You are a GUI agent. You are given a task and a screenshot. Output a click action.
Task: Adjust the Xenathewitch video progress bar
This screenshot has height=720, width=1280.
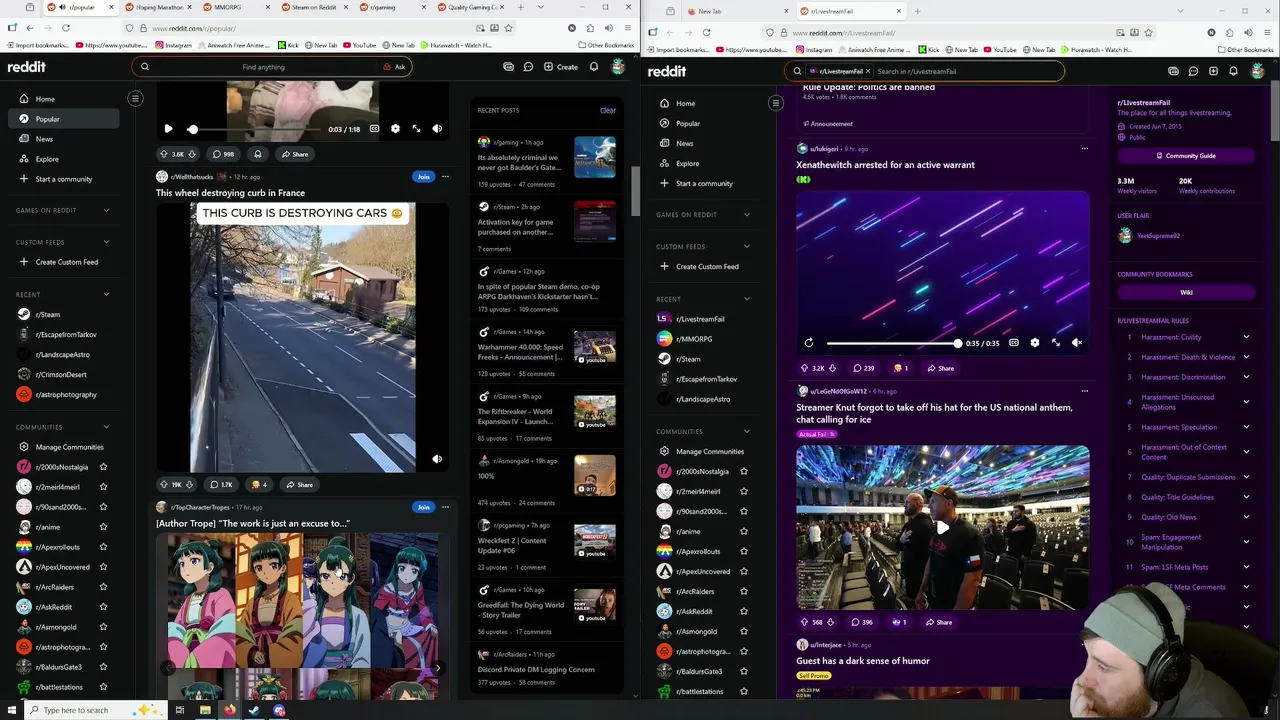click(892, 343)
